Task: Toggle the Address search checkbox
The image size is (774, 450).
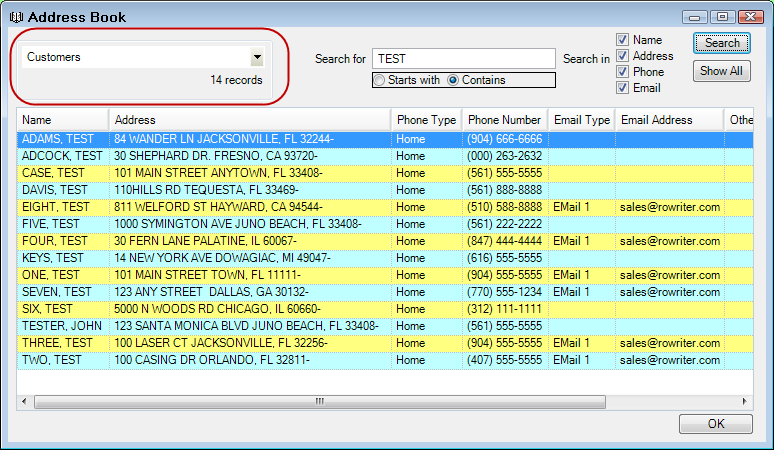Action: (x=622, y=56)
